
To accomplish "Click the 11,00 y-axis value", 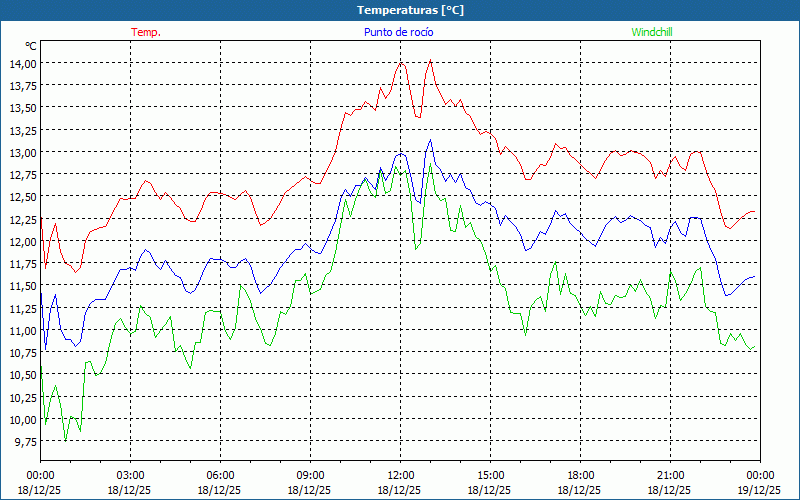I will [23, 330].
